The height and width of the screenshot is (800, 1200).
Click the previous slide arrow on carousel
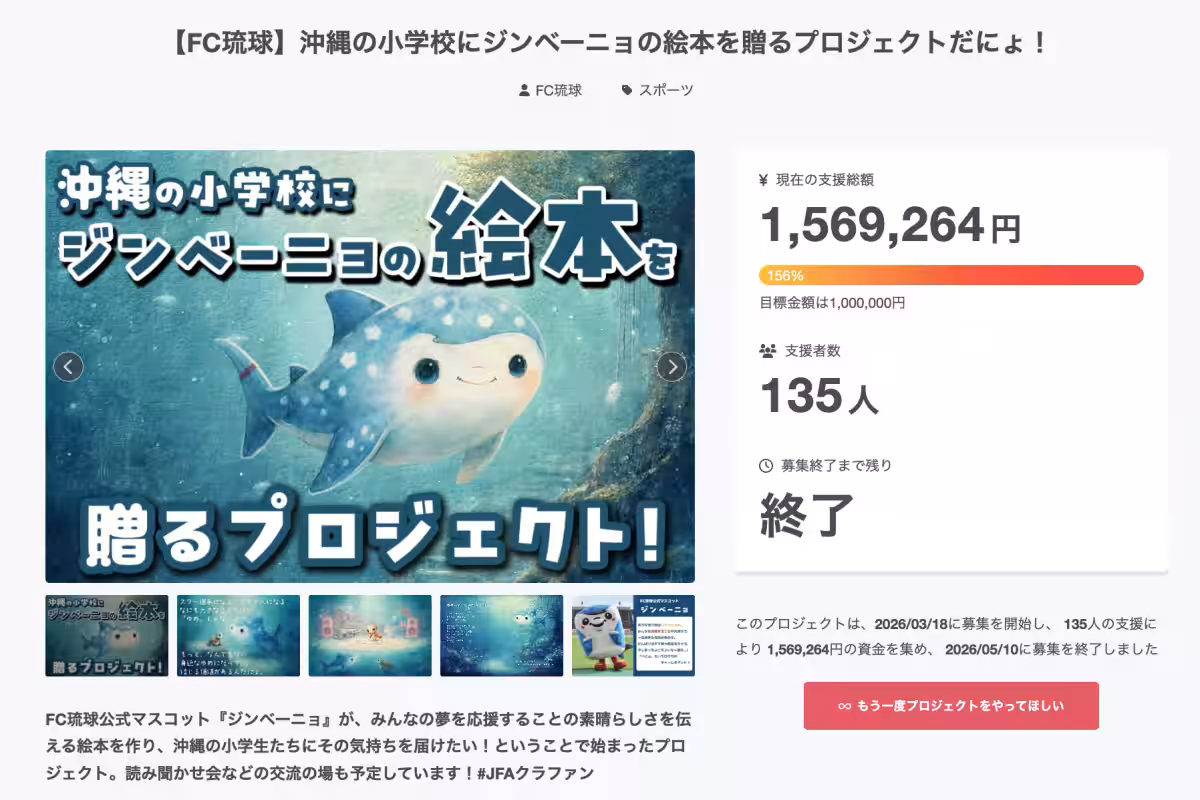[x=68, y=367]
